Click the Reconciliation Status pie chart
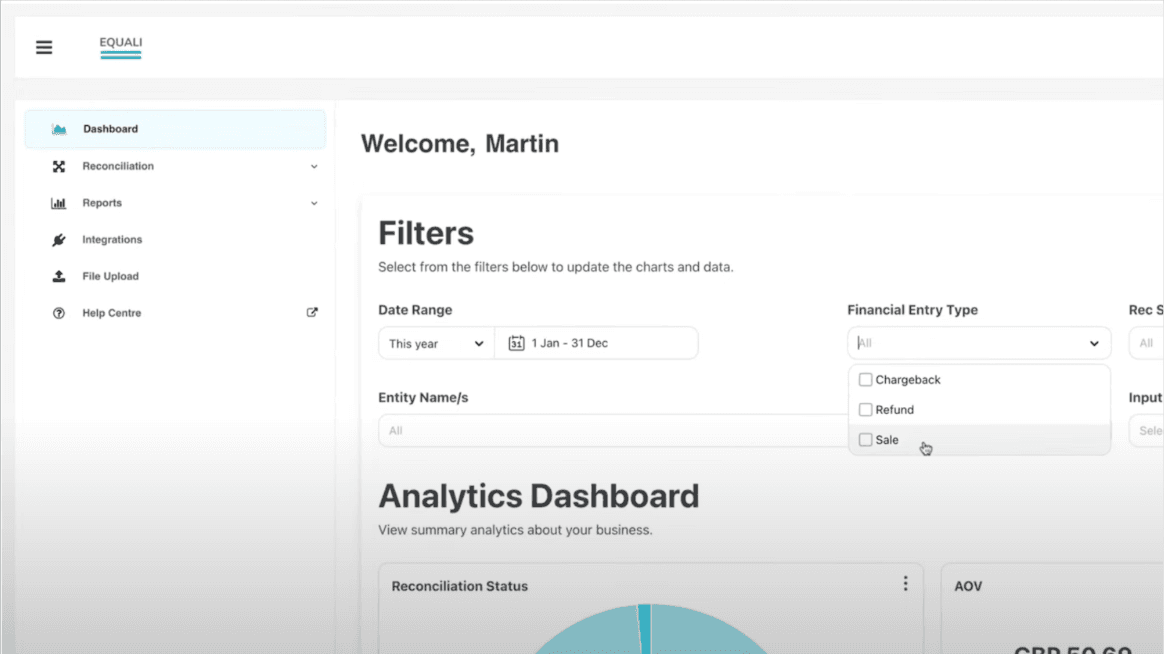This screenshot has width=1164, height=654. coord(651,629)
